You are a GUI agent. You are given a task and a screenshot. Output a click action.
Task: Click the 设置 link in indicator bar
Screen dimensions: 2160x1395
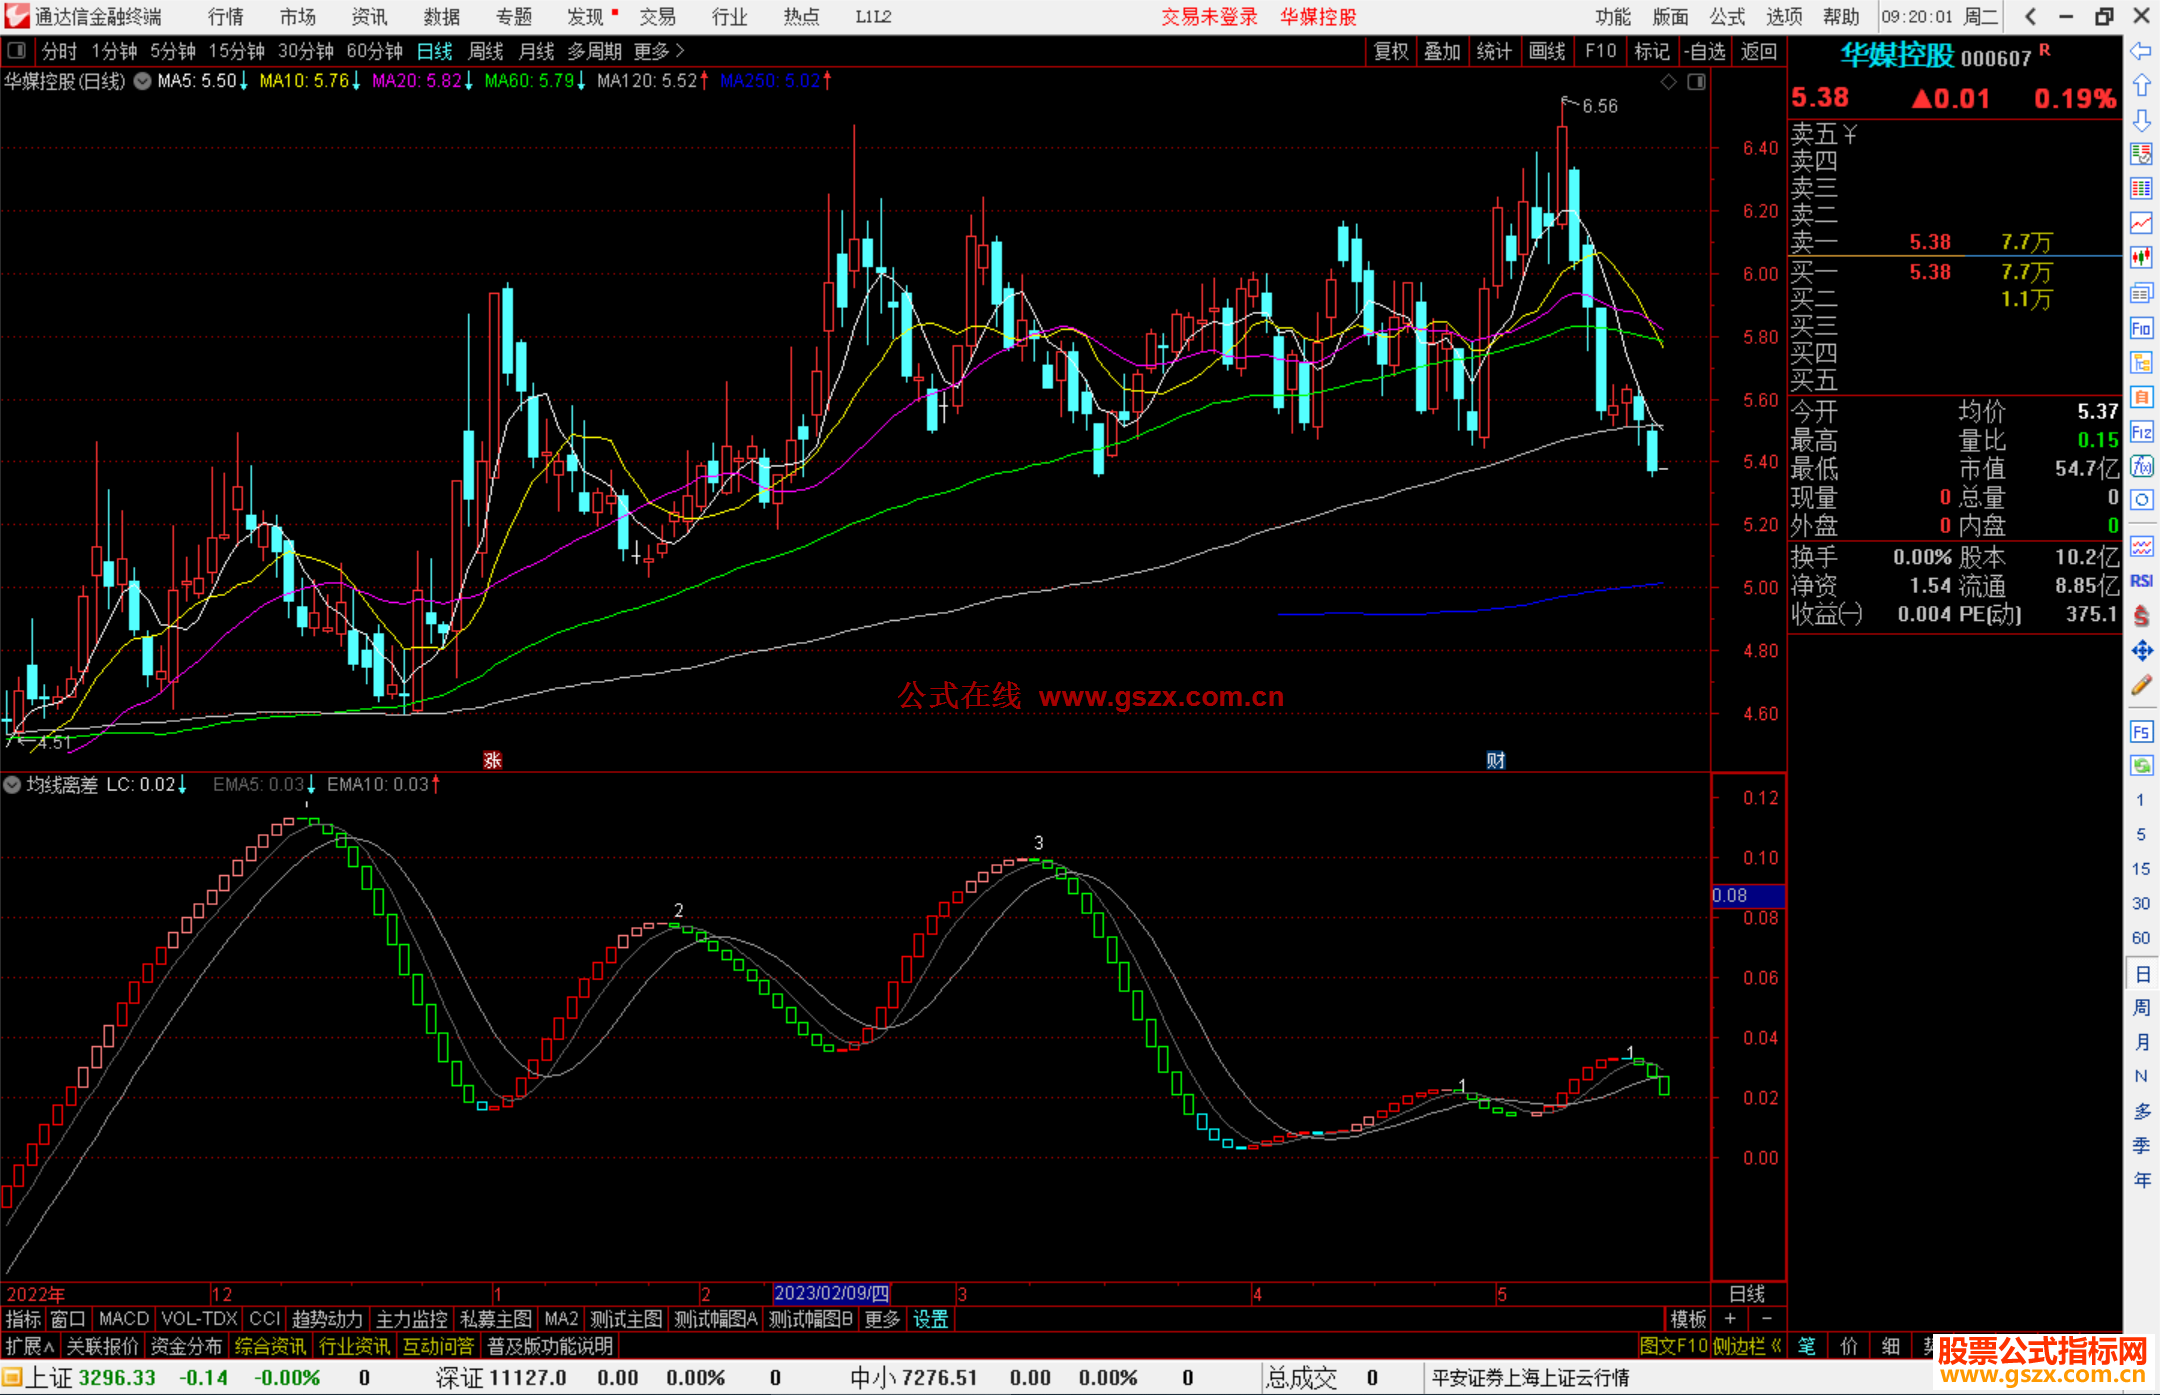(x=930, y=1319)
